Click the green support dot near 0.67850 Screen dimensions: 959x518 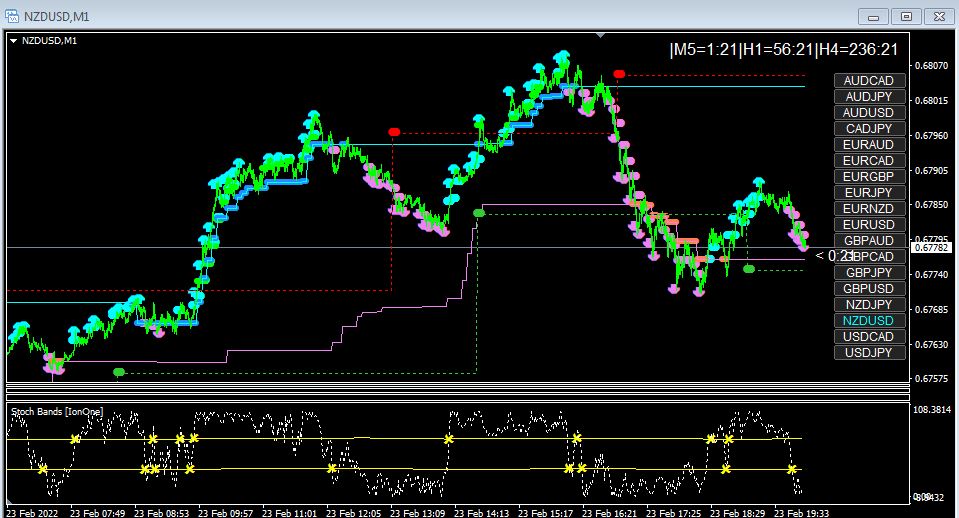(x=479, y=213)
